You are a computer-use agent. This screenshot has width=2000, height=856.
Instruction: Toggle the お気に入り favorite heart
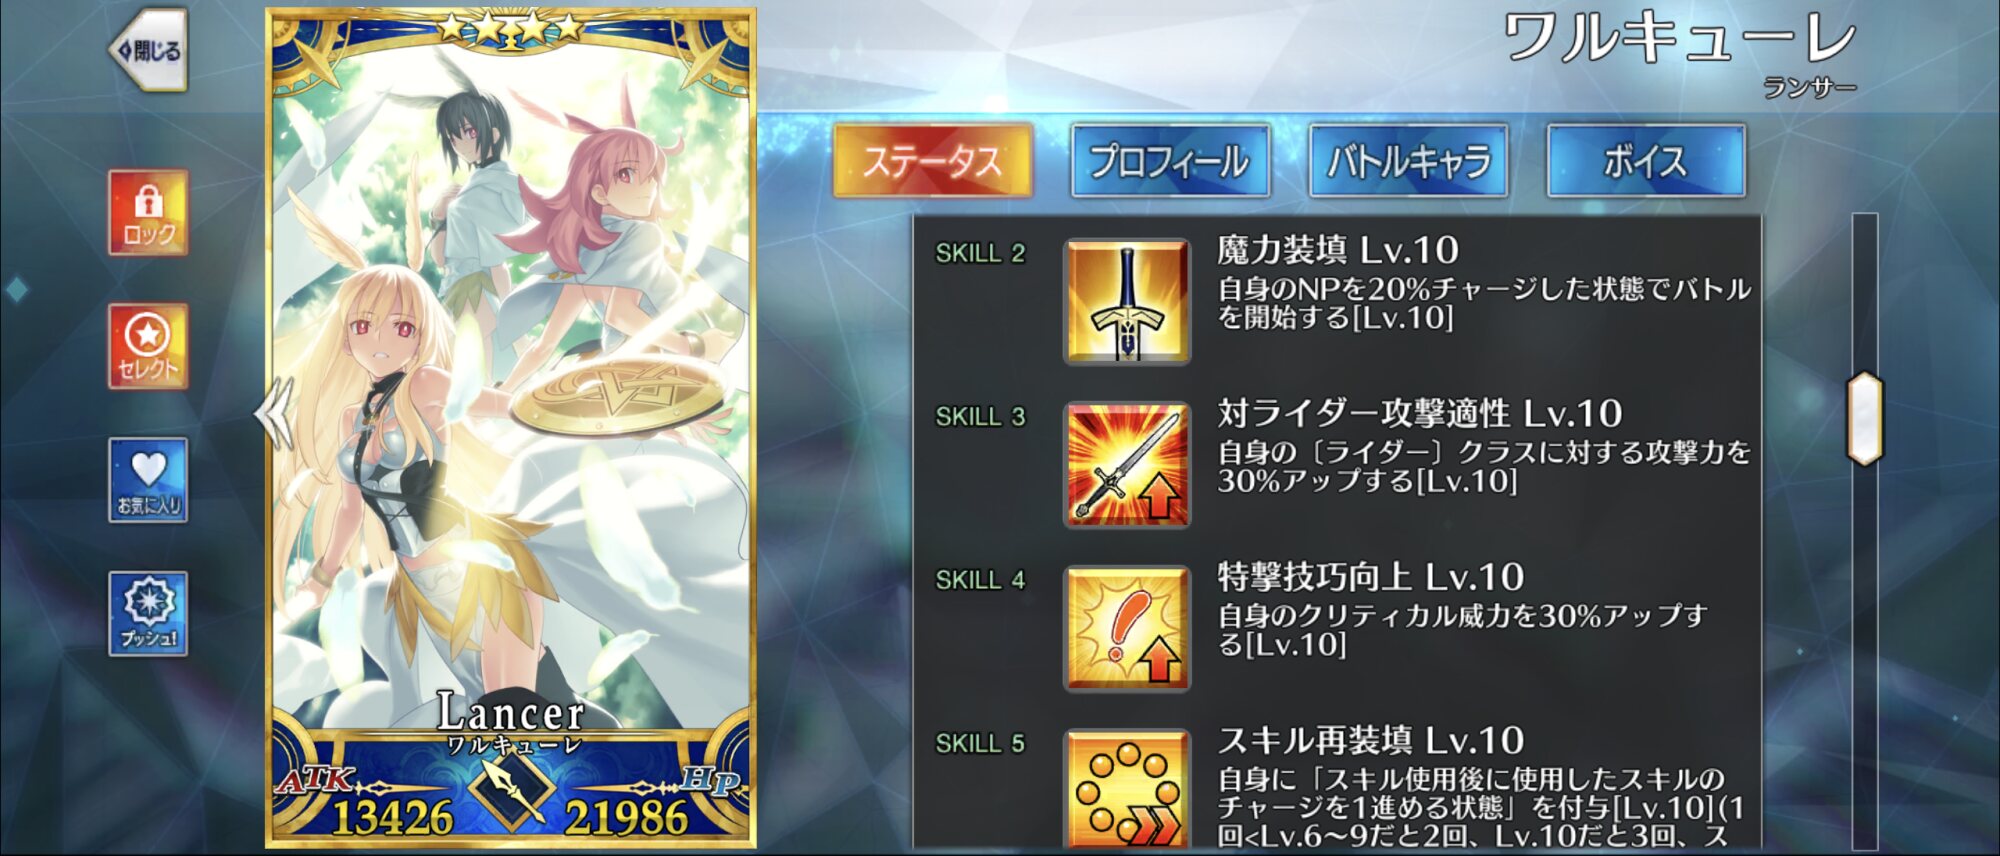click(148, 480)
